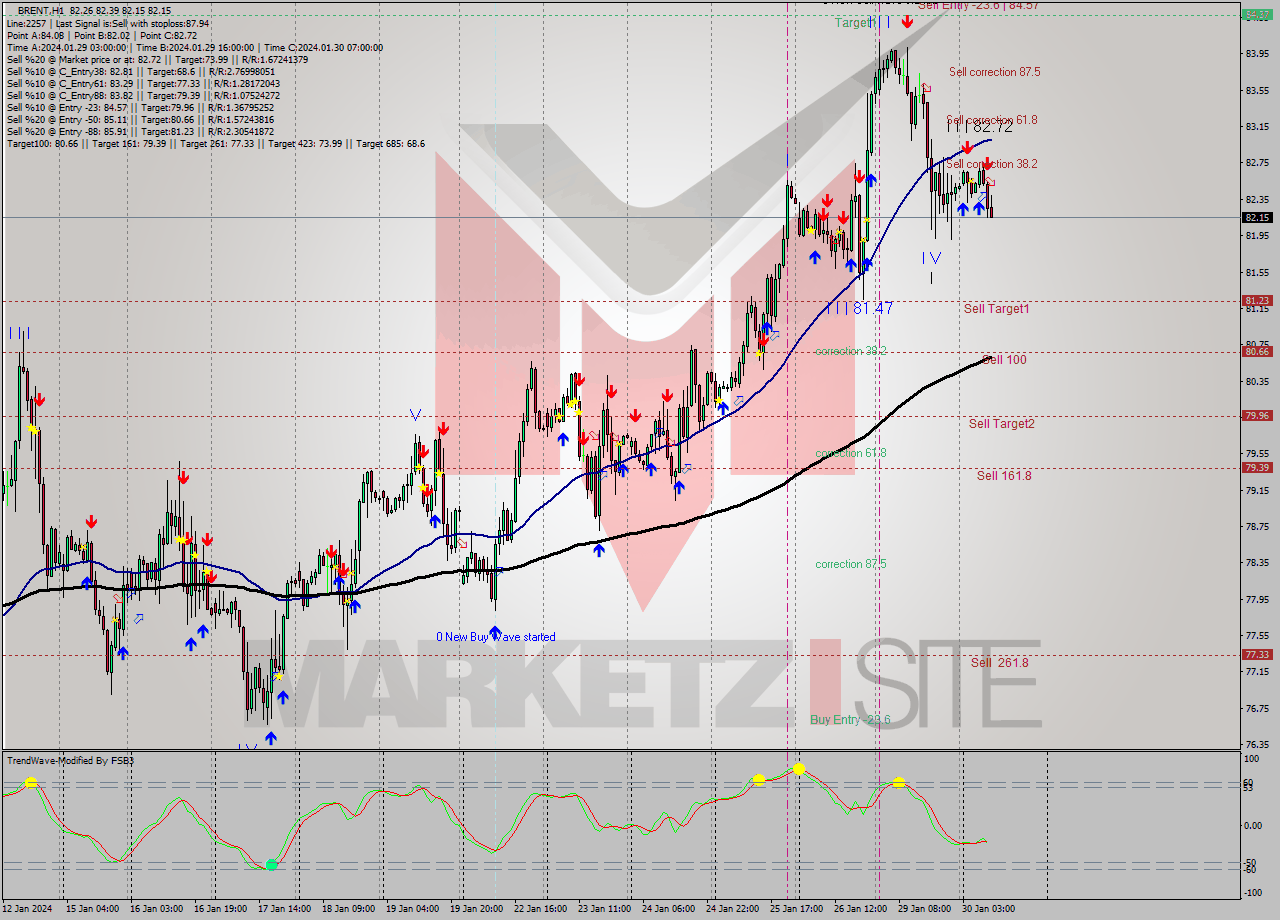Select the green 'correction 61.8' label
1280x920 pixels.
point(850,454)
